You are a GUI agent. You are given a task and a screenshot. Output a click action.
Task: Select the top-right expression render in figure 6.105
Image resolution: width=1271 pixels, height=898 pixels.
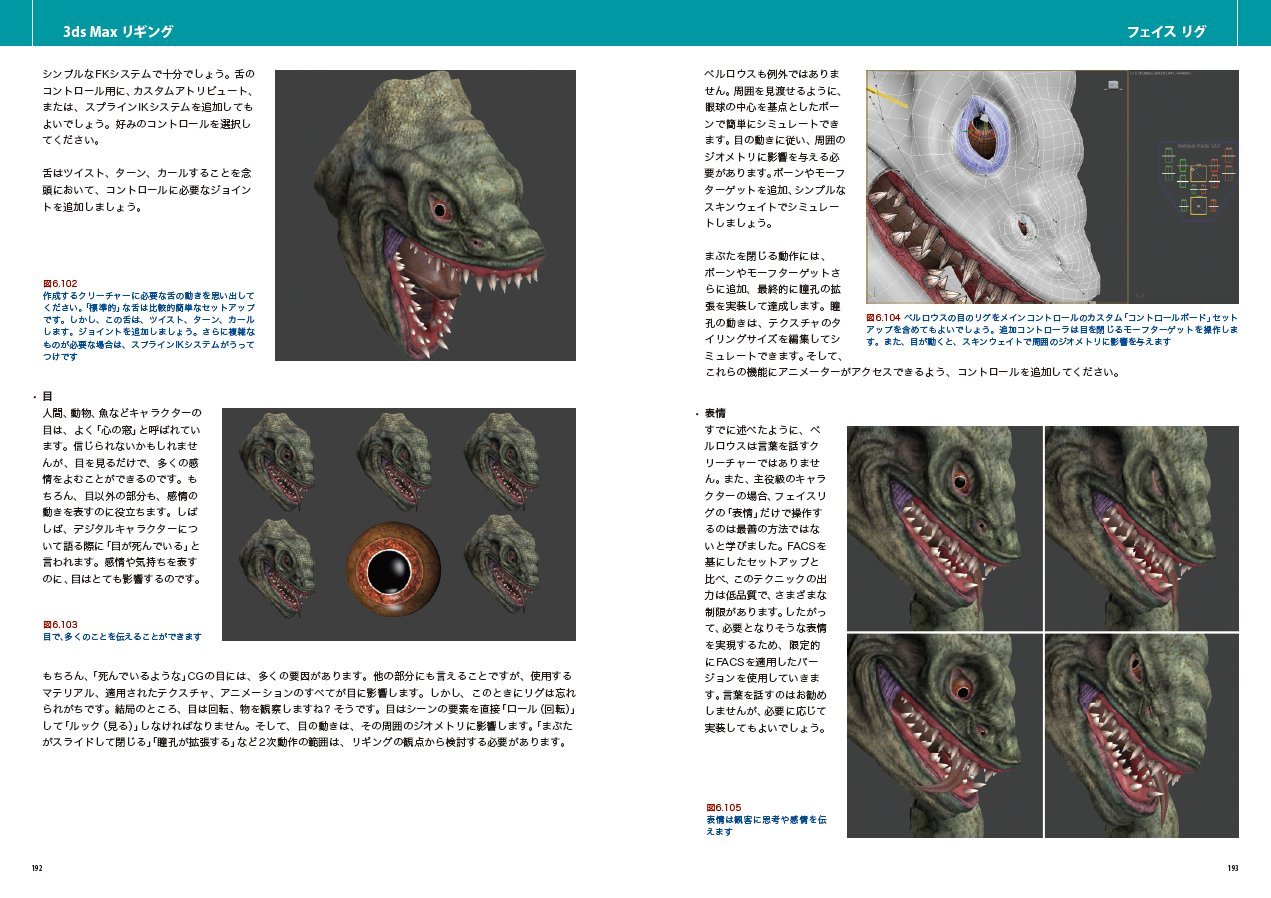tap(1142, 528)
